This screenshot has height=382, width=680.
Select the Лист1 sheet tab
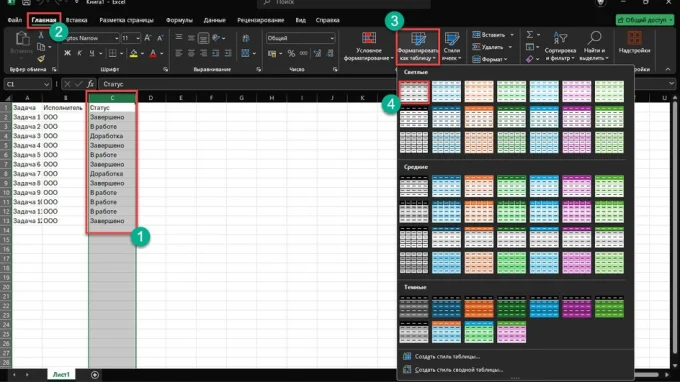tap(61, 375)
